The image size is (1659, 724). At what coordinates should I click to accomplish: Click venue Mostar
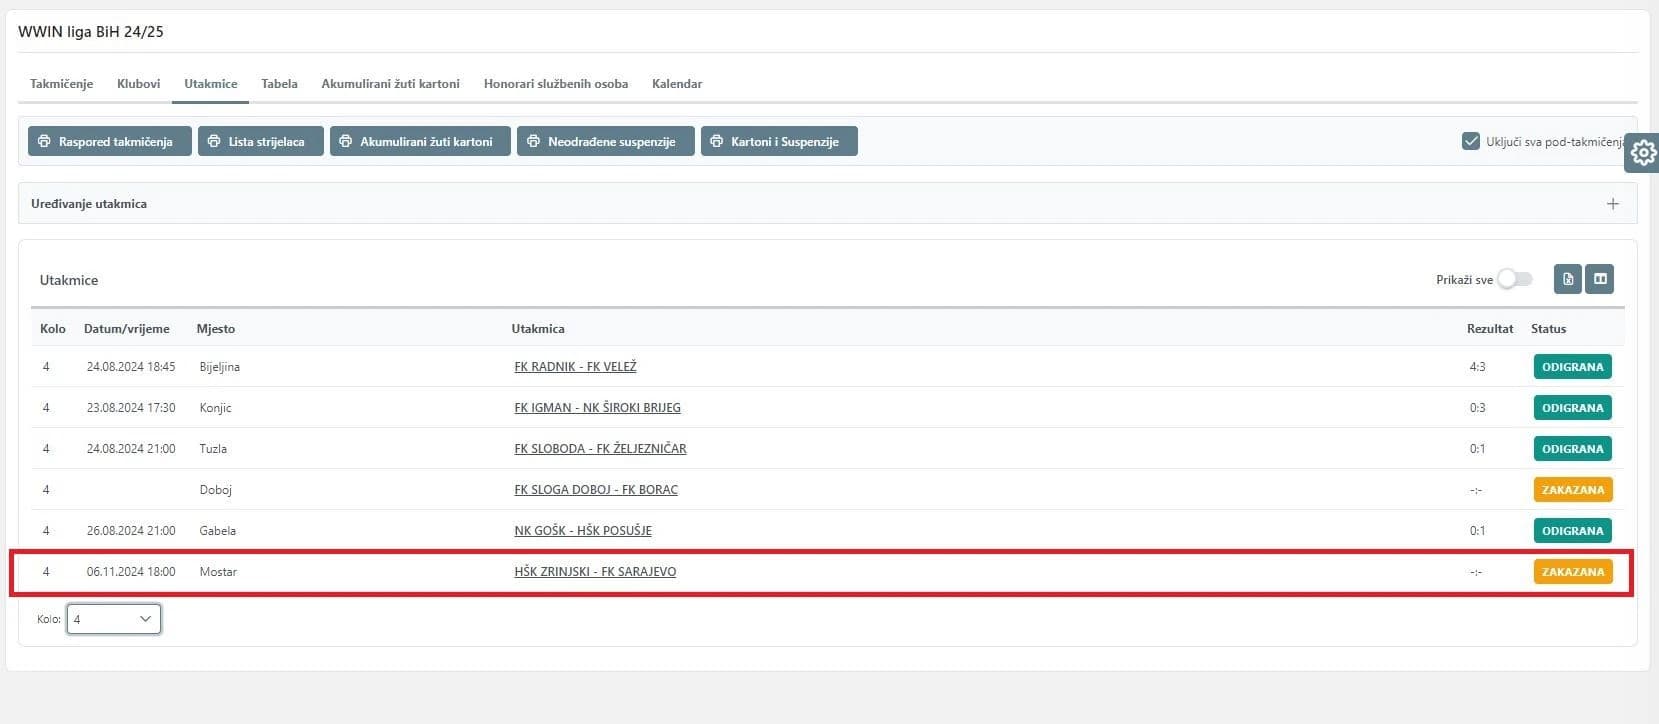tap(218, 572)
